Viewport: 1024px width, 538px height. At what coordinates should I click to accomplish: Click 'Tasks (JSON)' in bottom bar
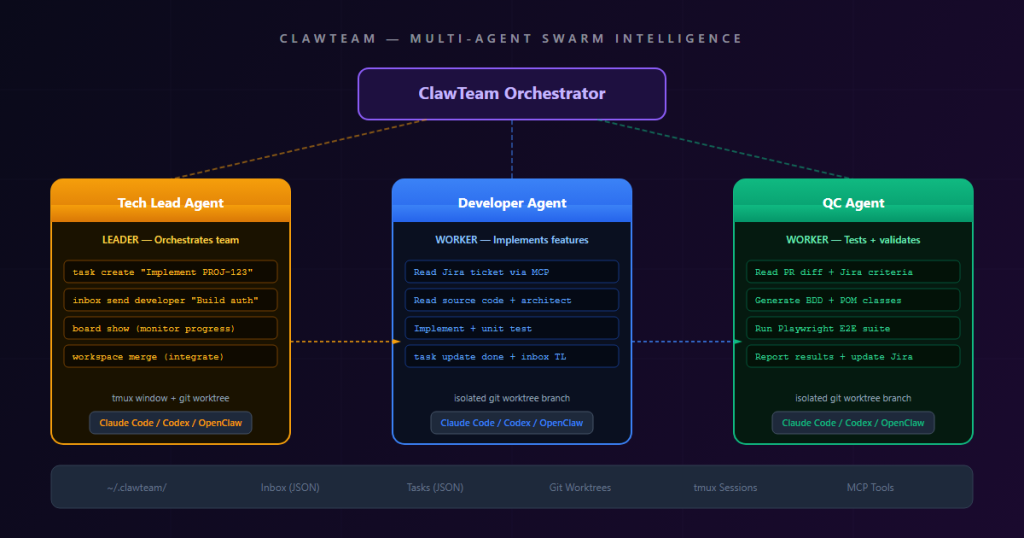(435, 487)
